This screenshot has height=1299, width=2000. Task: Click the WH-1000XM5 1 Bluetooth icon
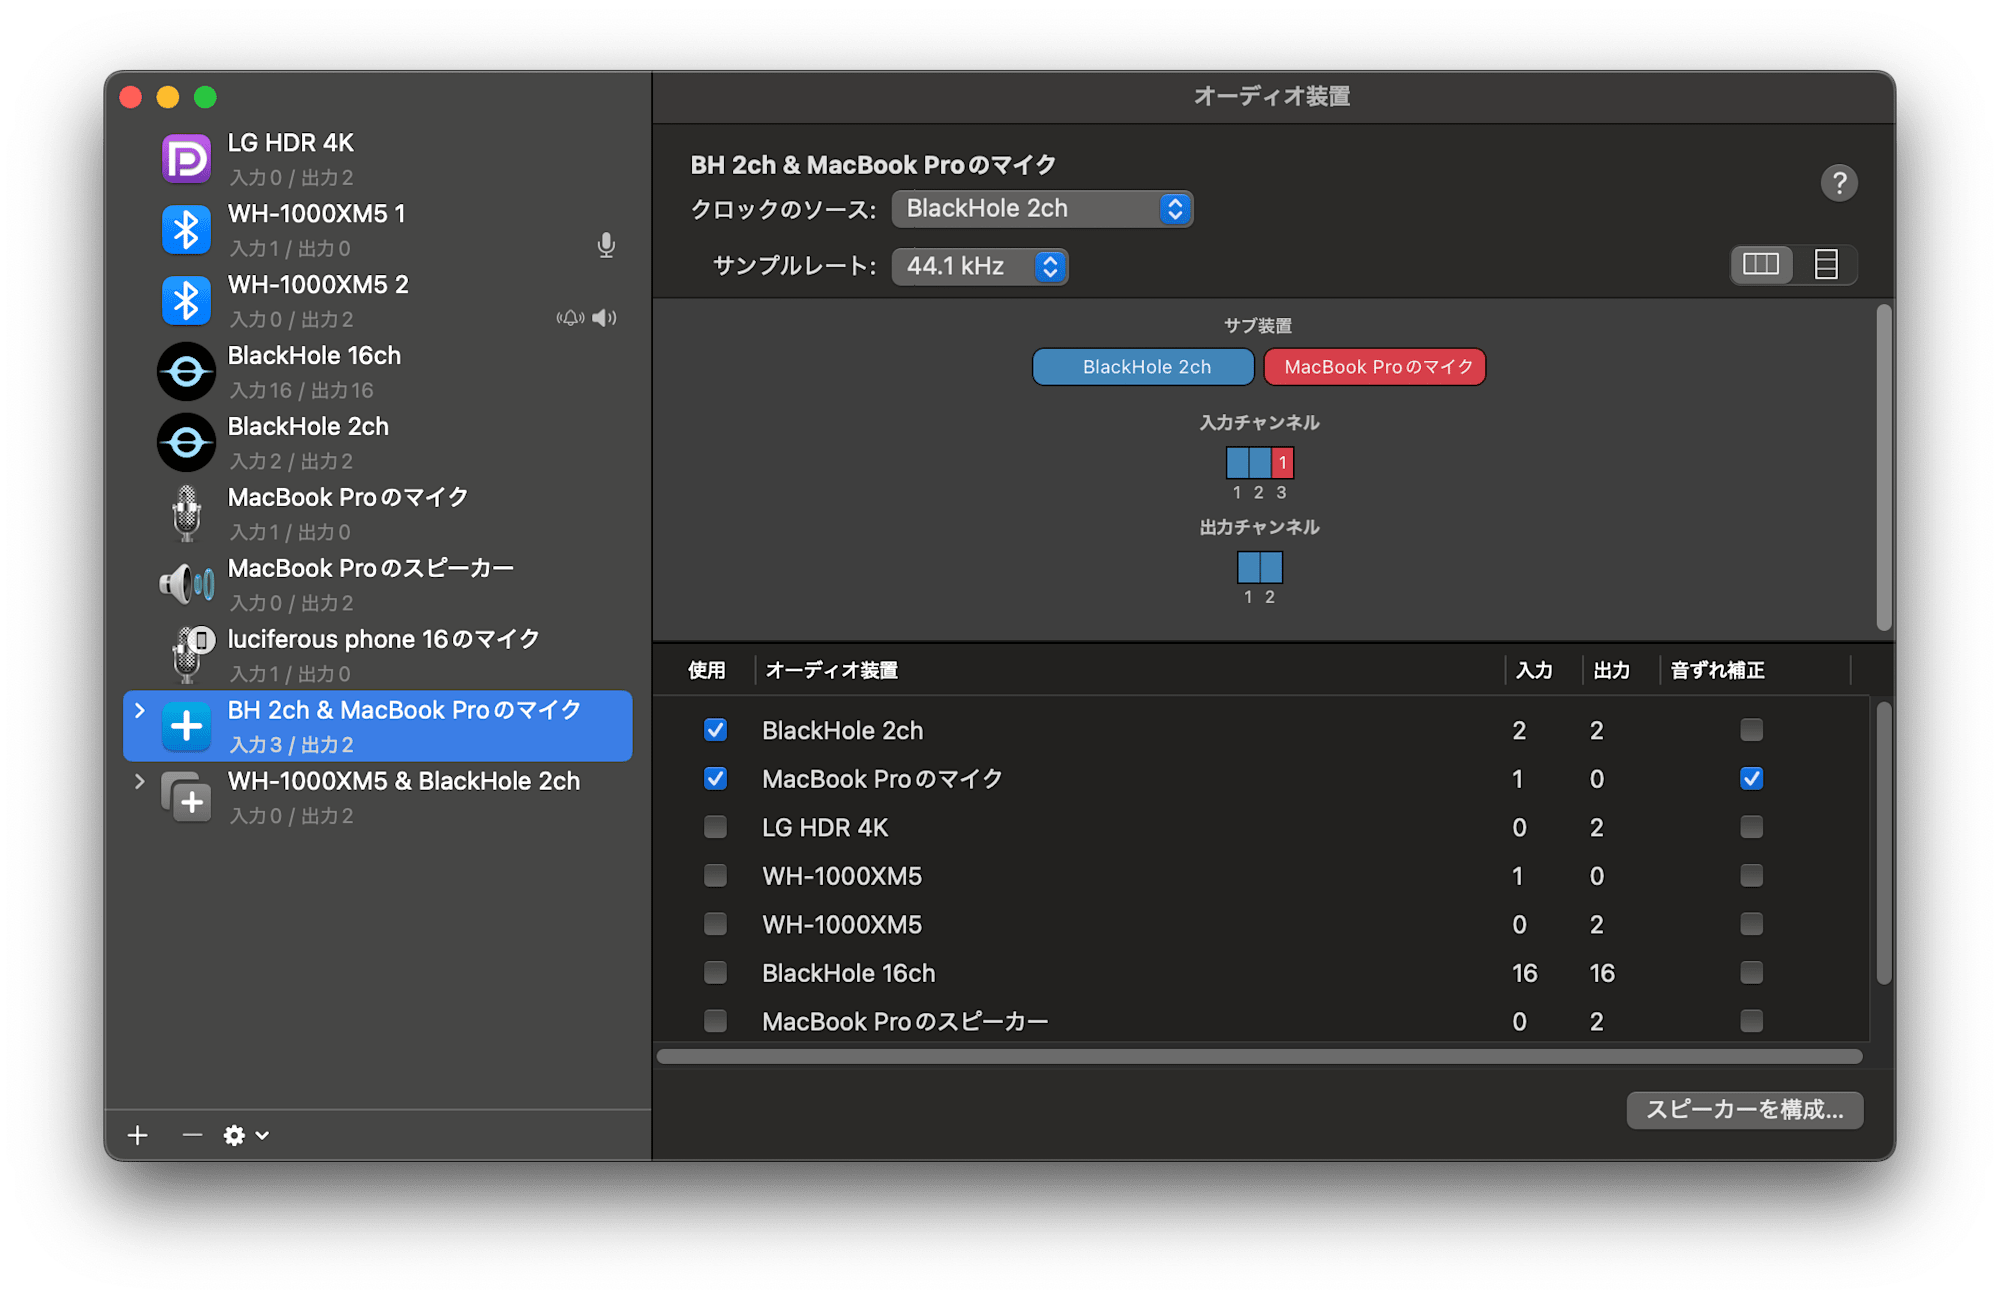(186, 230)
